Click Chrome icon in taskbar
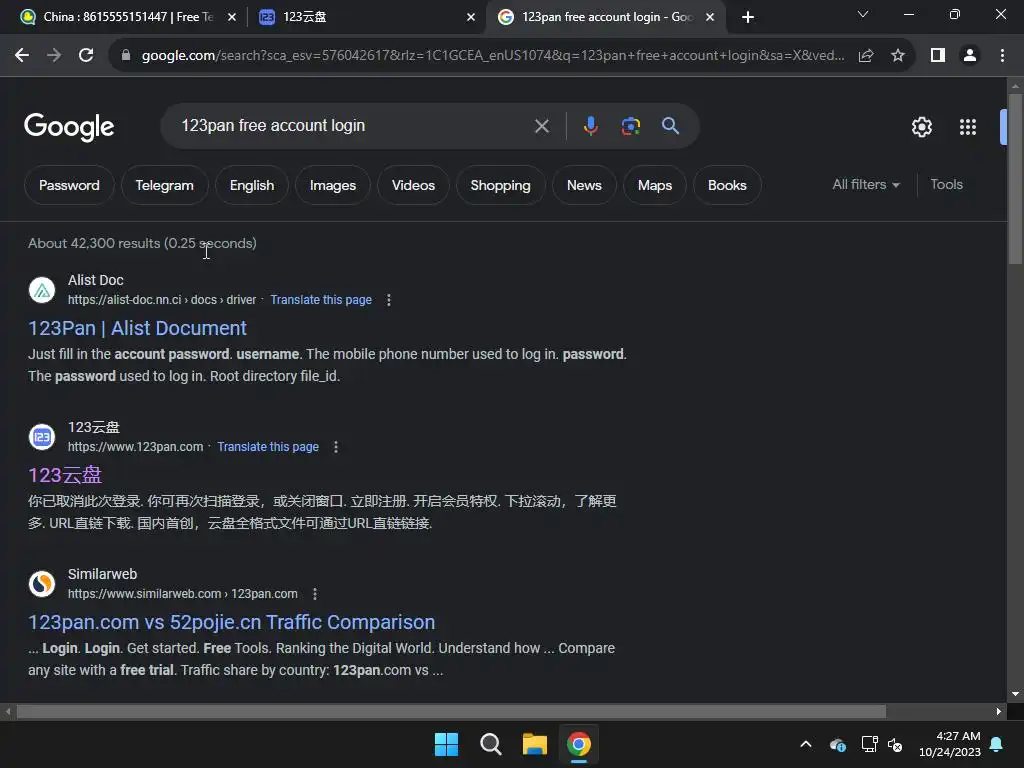This screenshot has width=1024, height=768. pos(579,744)
